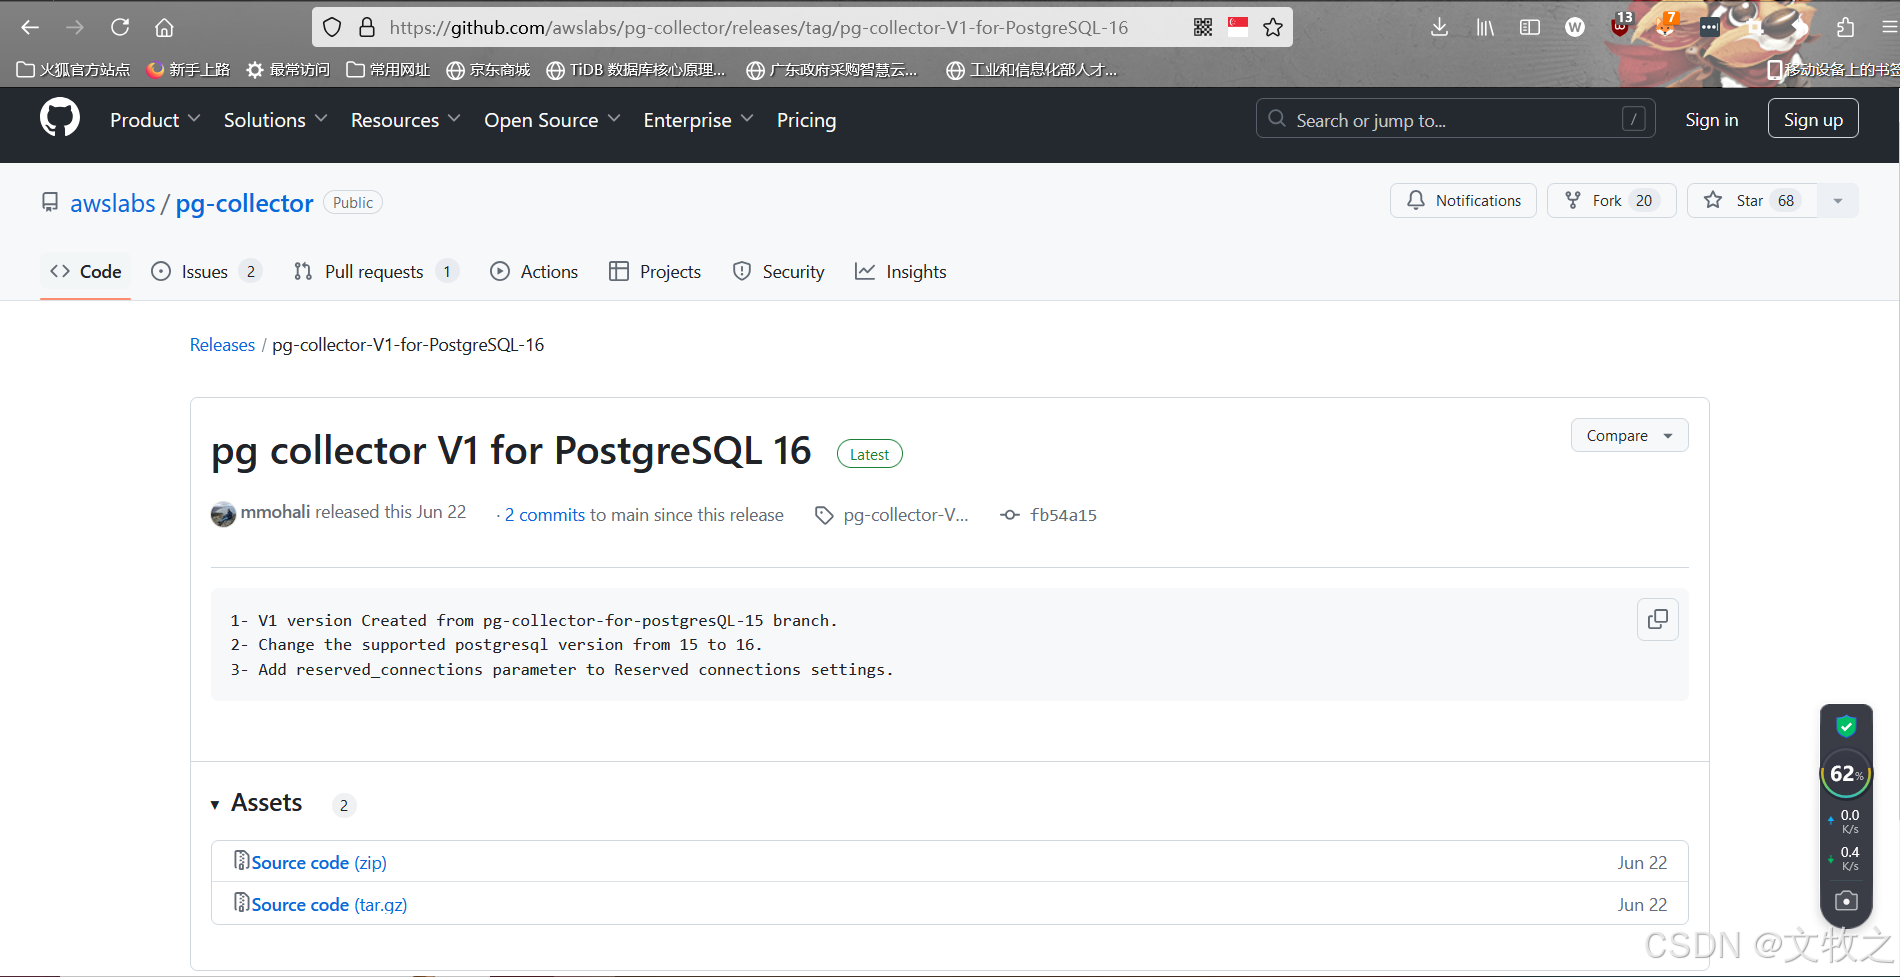Open the Pull requests tab
This screenshot has width=1900, height=977.
pos(376,272)
